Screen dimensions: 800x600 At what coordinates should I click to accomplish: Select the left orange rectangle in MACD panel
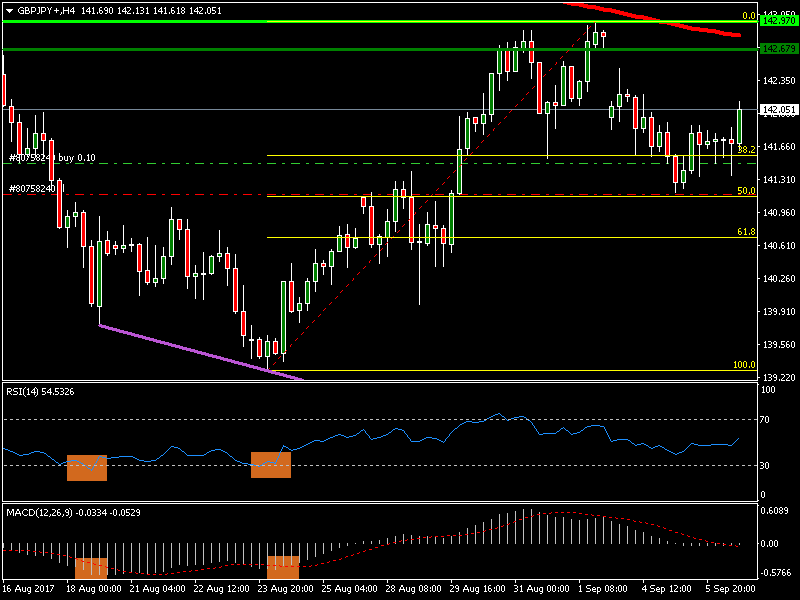[90, 567]
